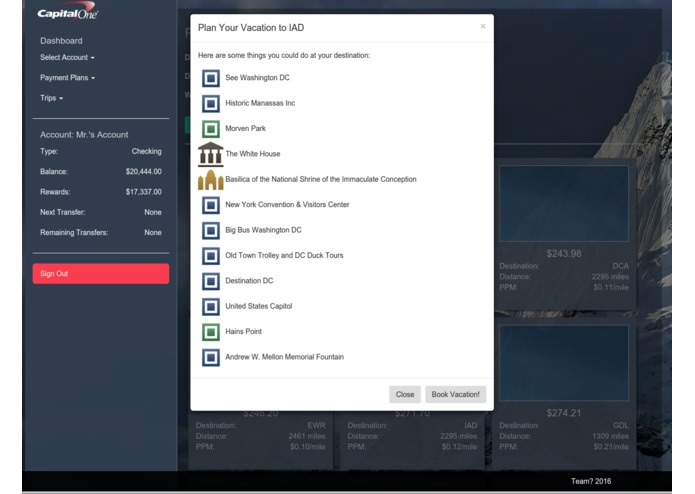
Task: Open the Payment Plans dropdown
Action: pyautogui.click(x=67, y=78)
